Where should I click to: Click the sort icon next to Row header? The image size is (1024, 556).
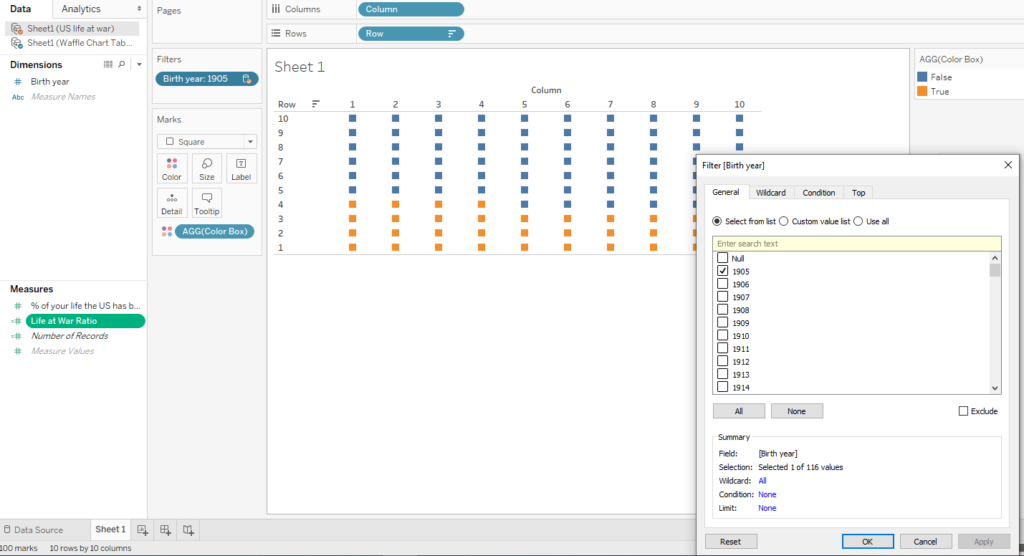coord(315,104)
